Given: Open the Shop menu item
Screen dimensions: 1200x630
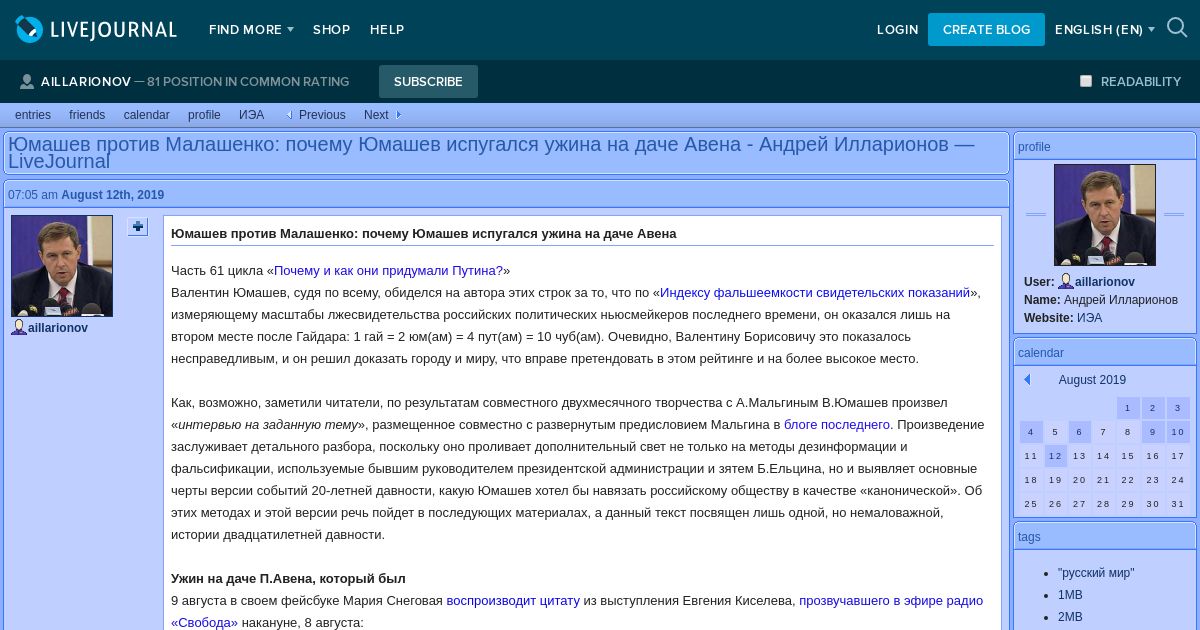Looking at the screenshot, I should (x=331, y=30).
